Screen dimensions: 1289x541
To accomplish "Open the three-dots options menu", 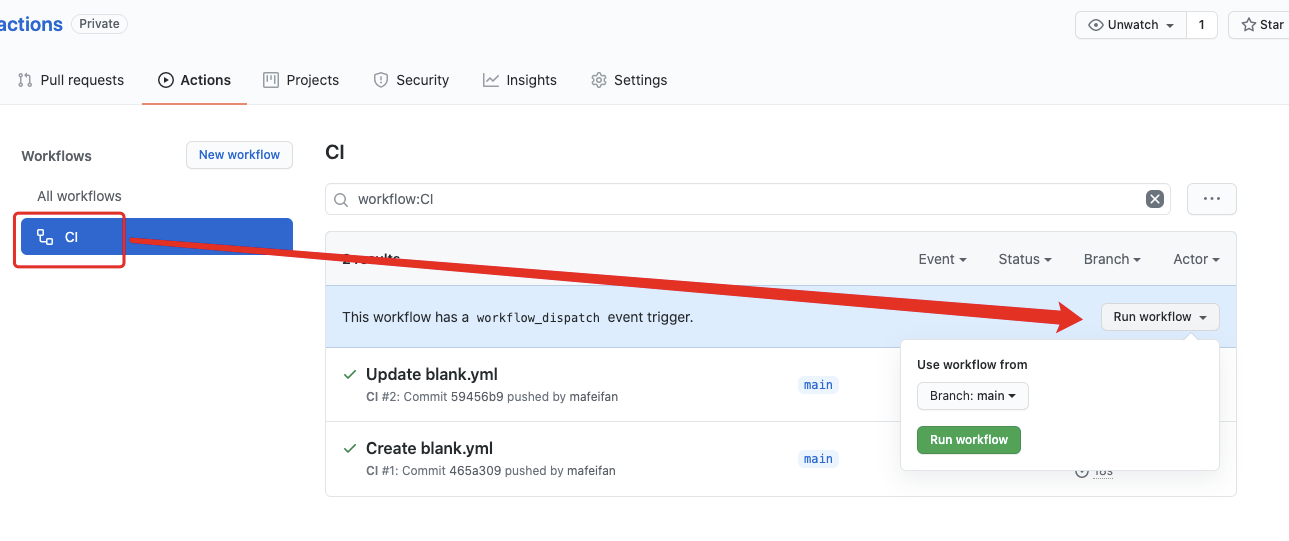I will tap(1212, 199).
